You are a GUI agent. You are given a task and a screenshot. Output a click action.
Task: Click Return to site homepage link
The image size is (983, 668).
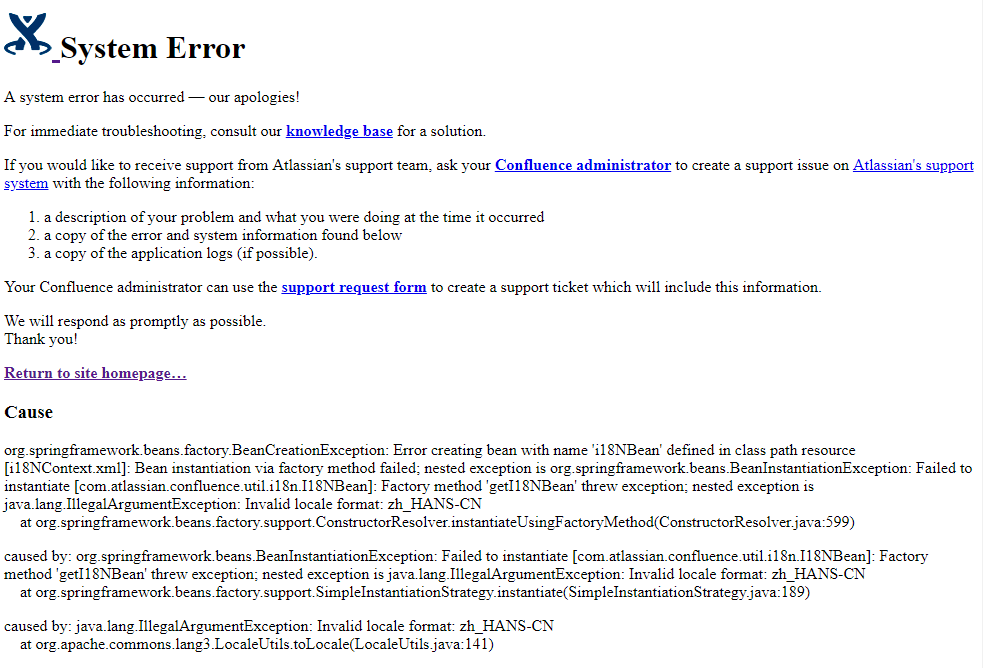(x=95, y=373)
